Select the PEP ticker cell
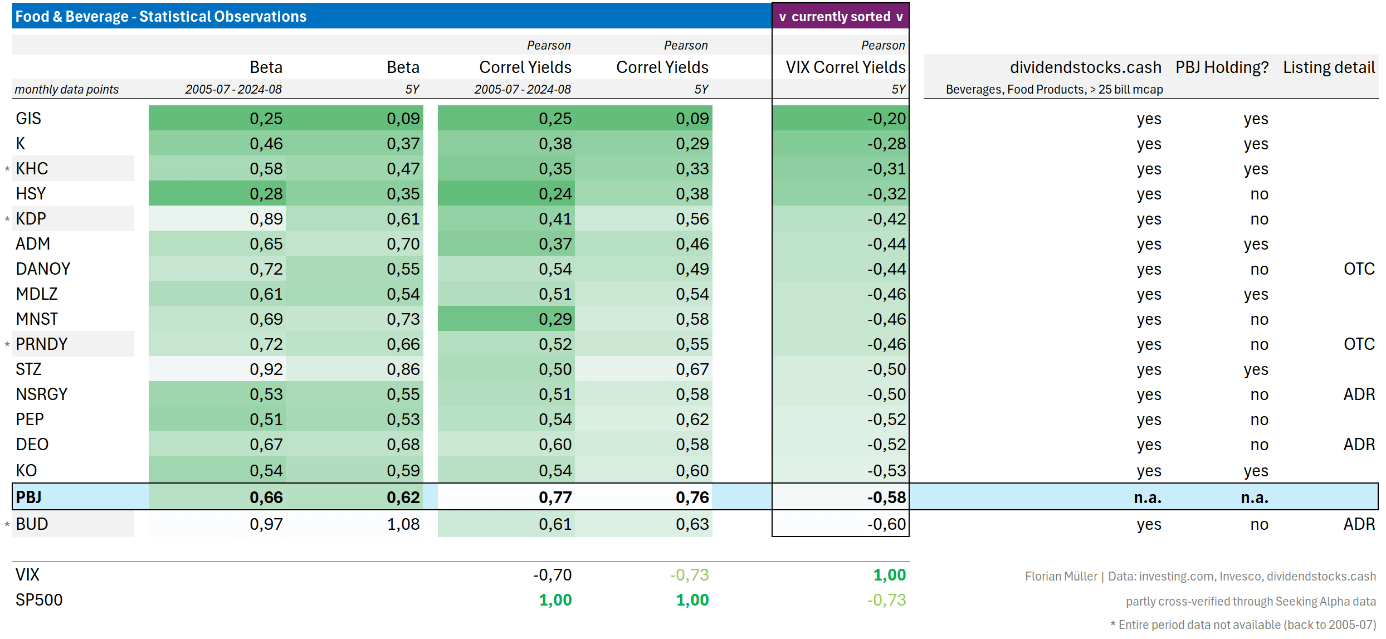This screenshot has width=1386, height=639. pyautogui.click(x=30, y=419)
